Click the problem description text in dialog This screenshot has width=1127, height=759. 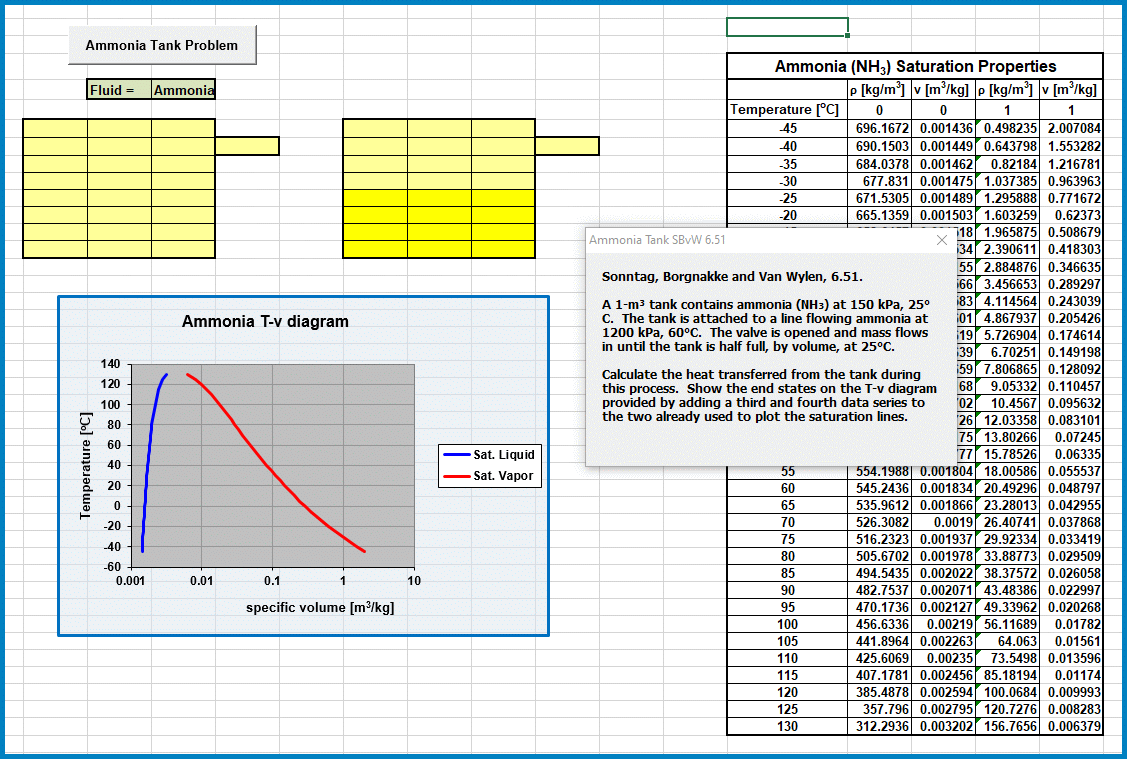tap(767, 360)
